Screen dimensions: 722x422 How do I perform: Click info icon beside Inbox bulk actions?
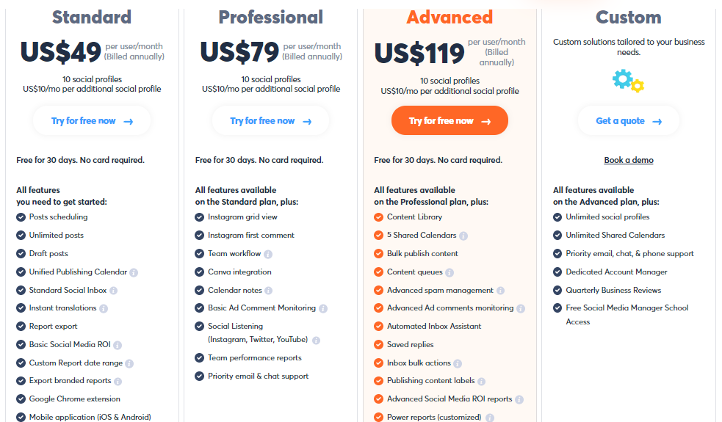click(457, 363)
